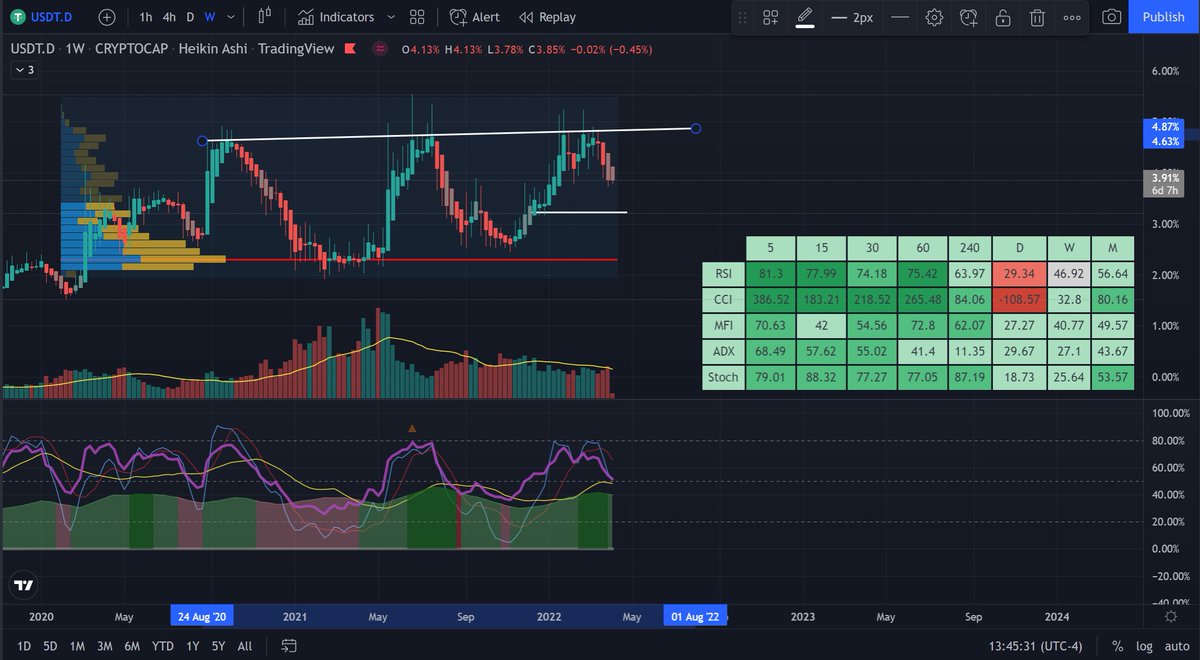
Task: Click the 01 Aug '22 time axis label
Action: [697, 616]
